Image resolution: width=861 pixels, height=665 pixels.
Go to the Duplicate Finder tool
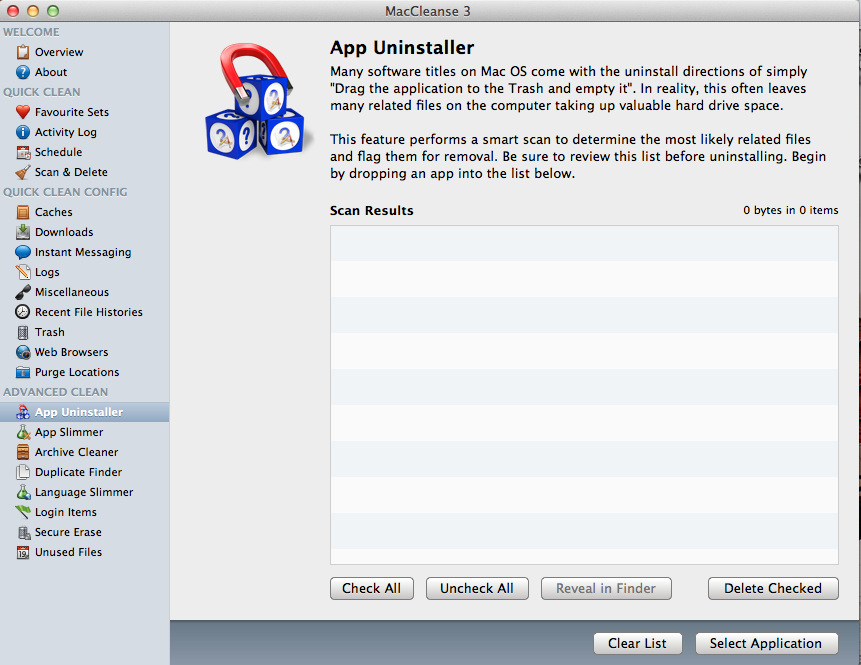[x=78, y=472]
